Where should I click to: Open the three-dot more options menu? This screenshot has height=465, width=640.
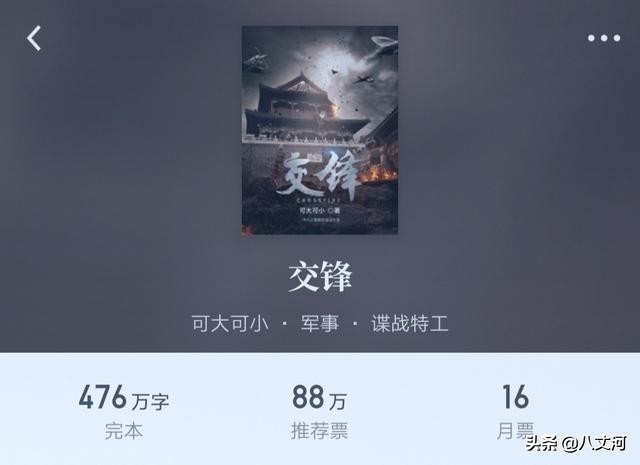604,38
